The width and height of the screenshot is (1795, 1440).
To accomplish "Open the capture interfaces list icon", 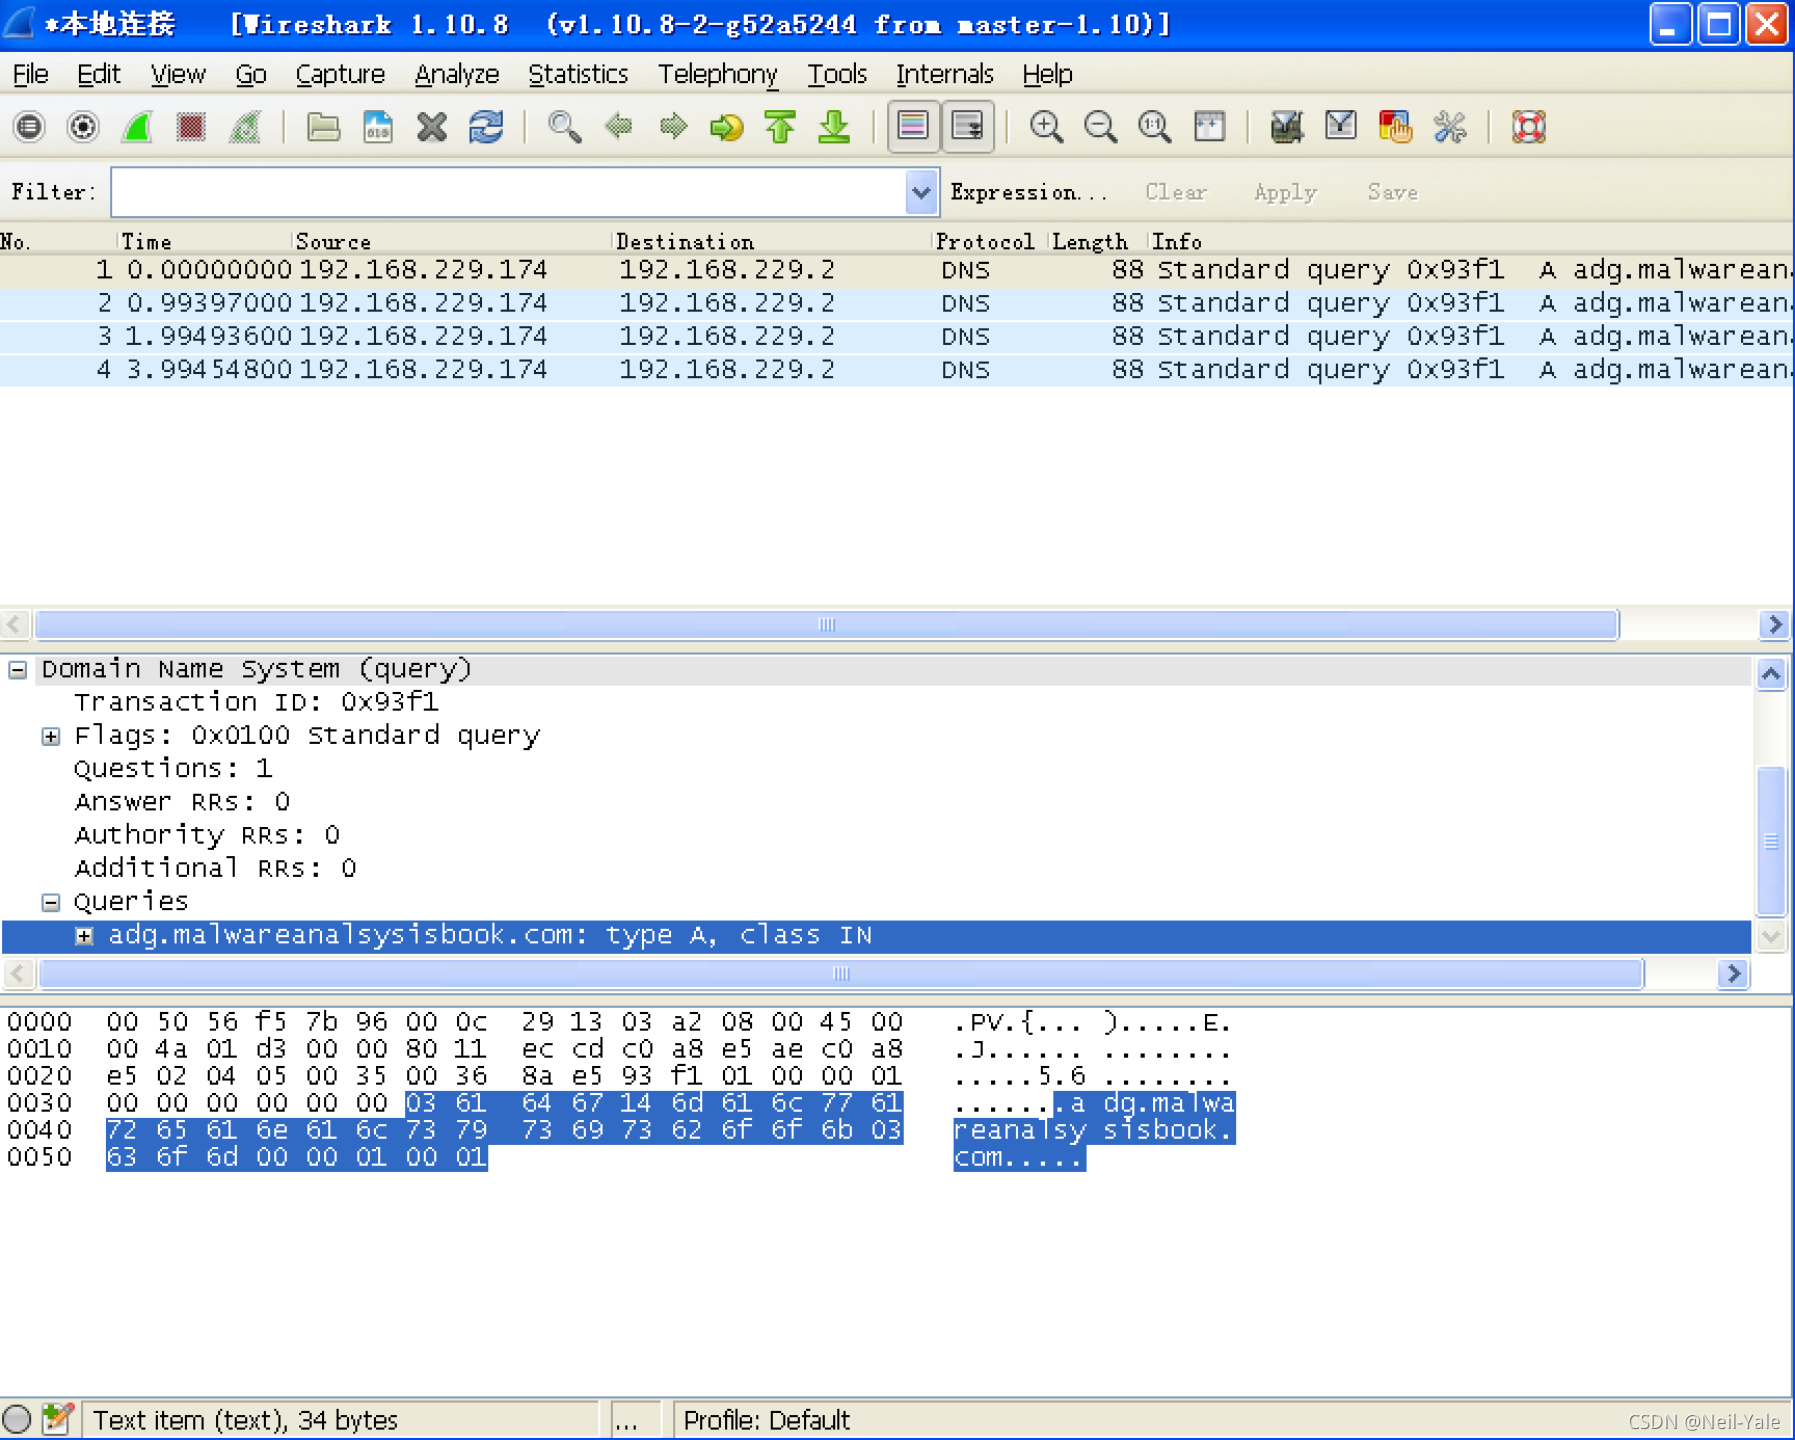I will 29,127.
